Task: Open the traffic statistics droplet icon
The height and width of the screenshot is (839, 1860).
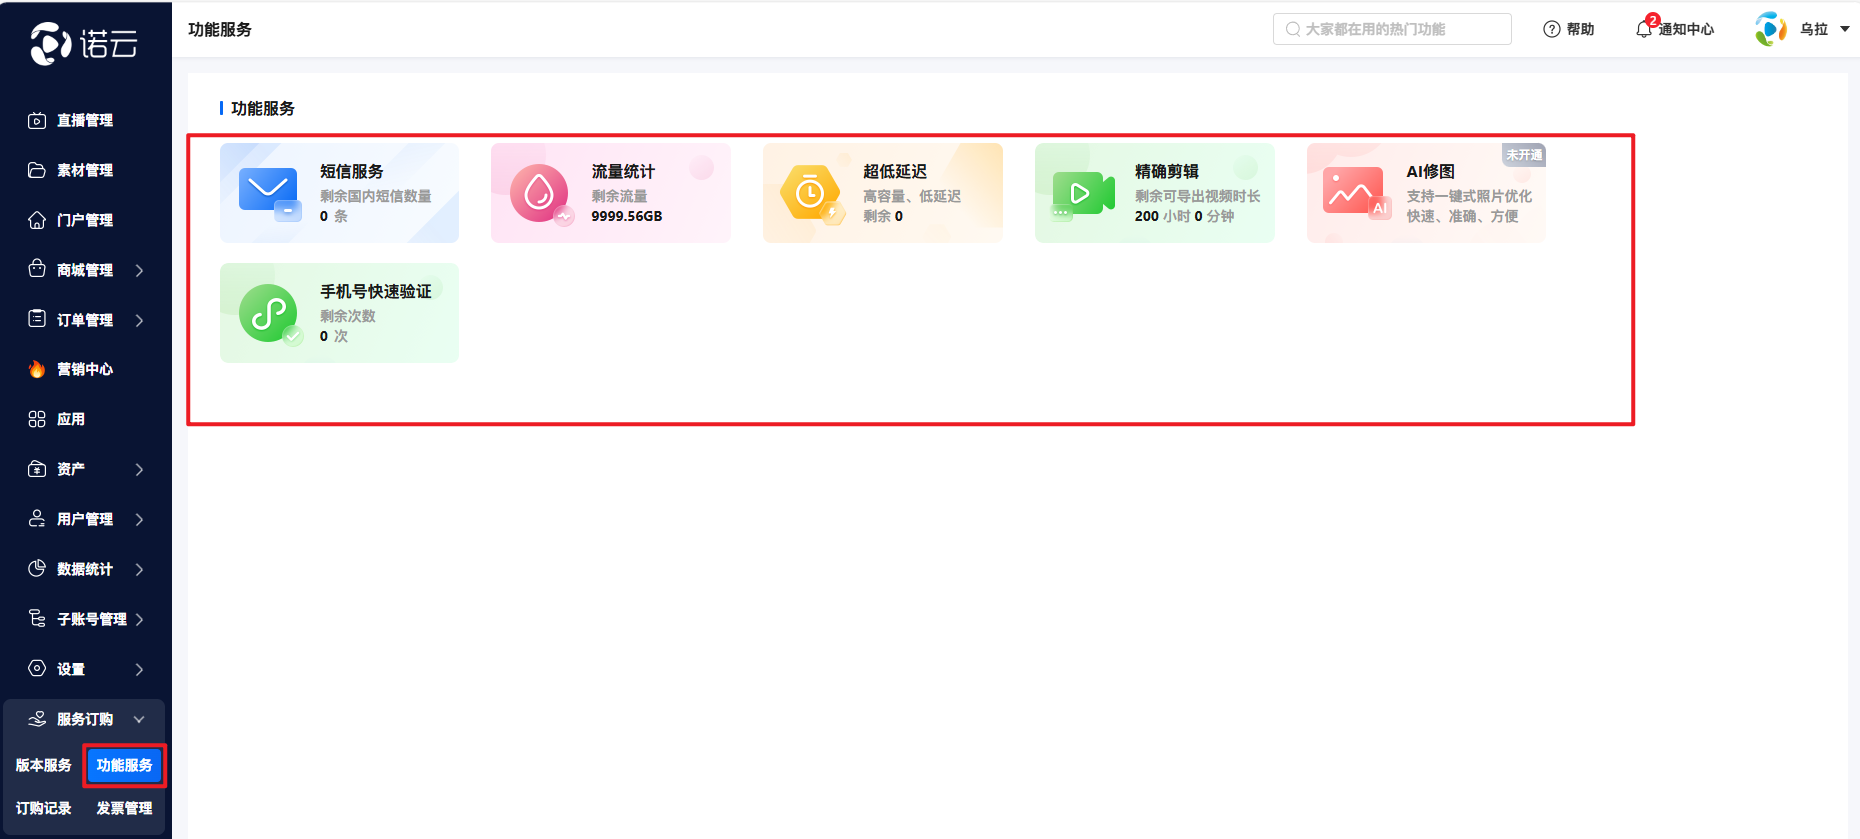Action: (x=540, y=192)
